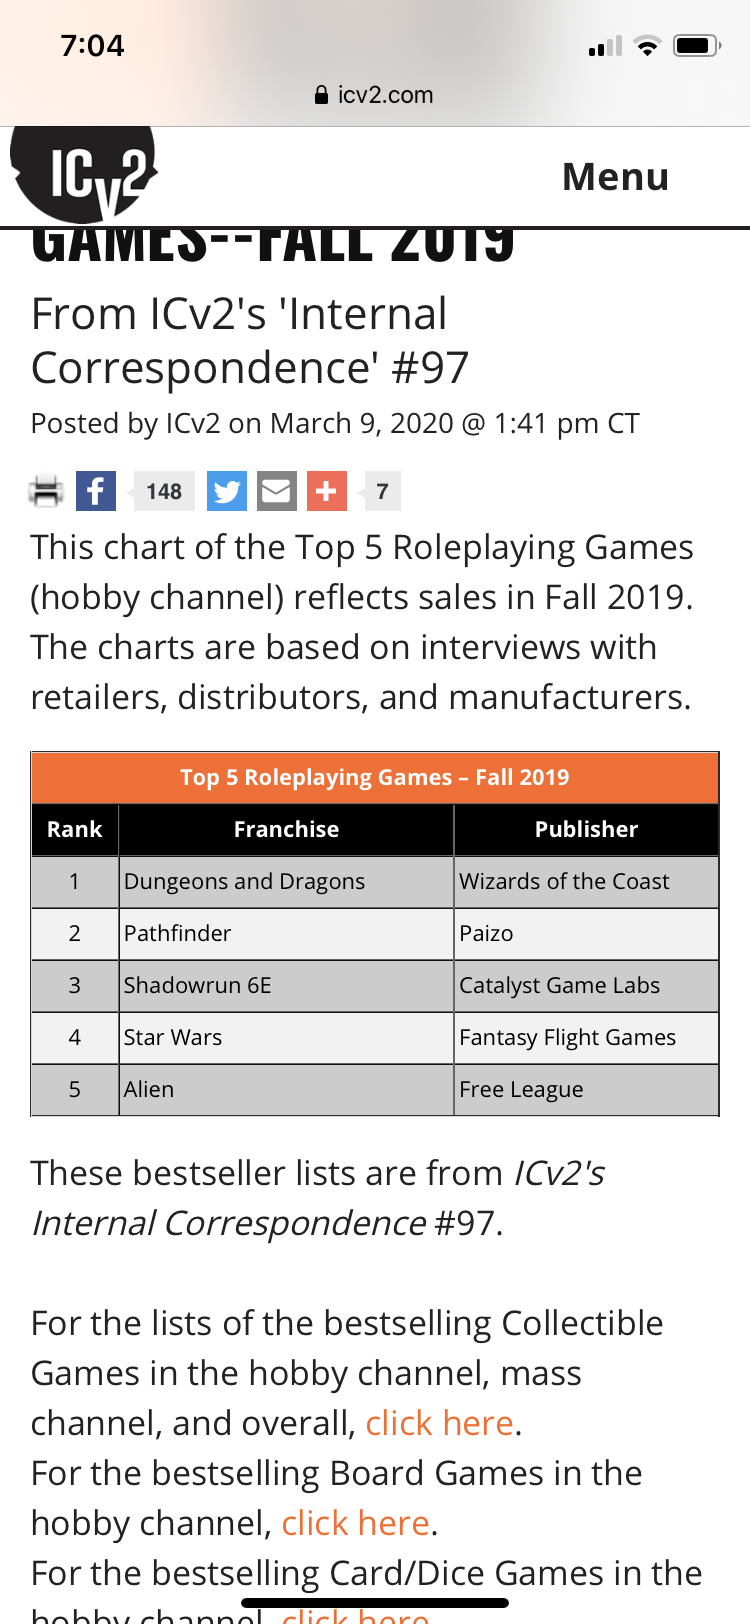Viewport: 750px width, 1624px height.
Task: Tap the home indicator bar at bottom
Action: pos(375,1602)
